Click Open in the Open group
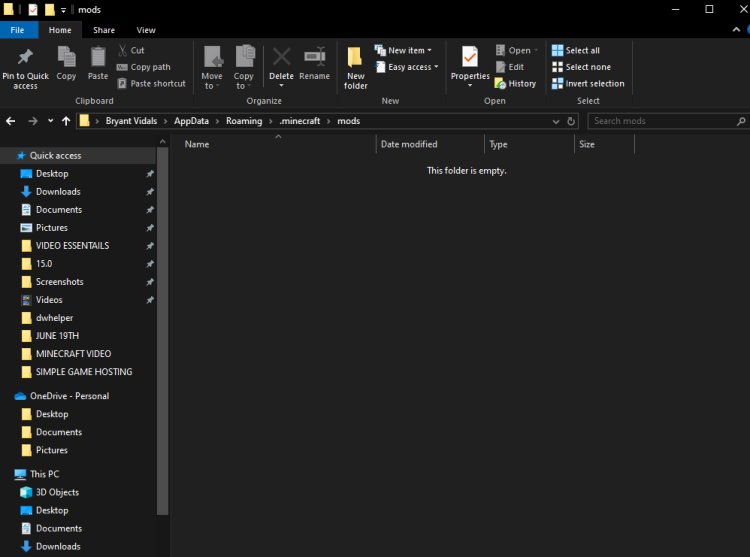The image size is (750, 557). [517, 50]
